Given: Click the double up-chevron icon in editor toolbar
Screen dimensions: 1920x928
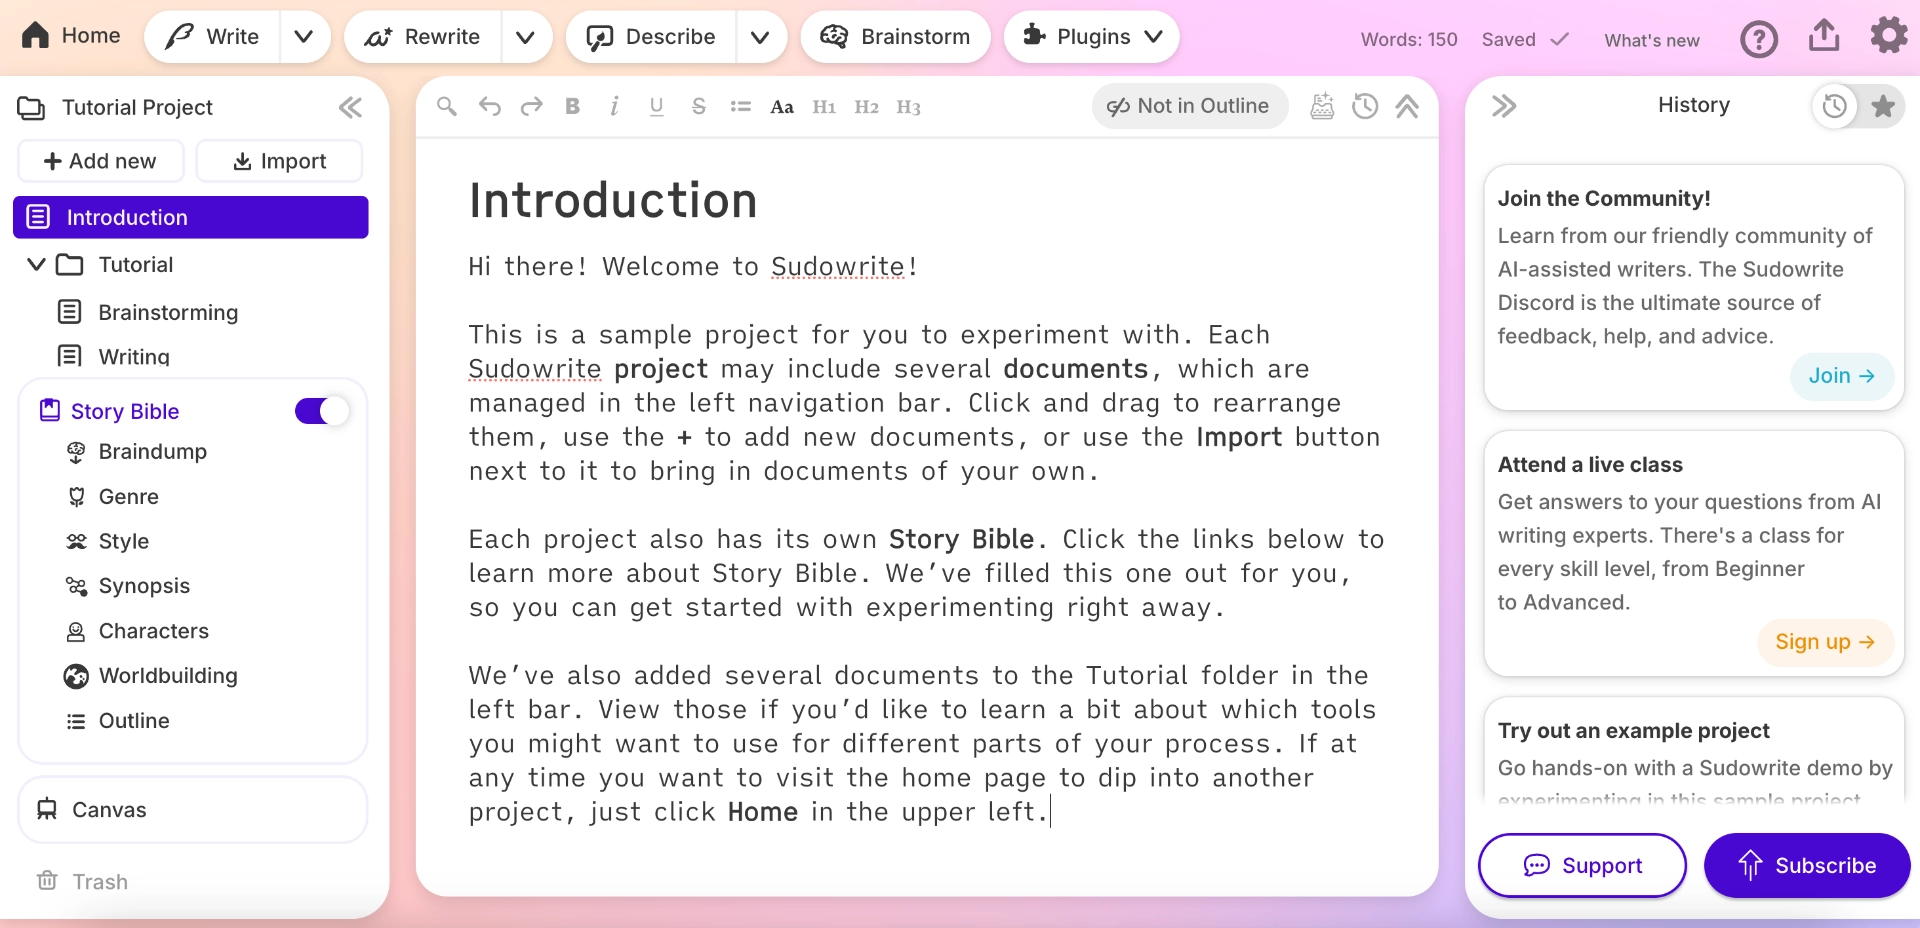Looking at the screenshot, I should coord(1407,106).
